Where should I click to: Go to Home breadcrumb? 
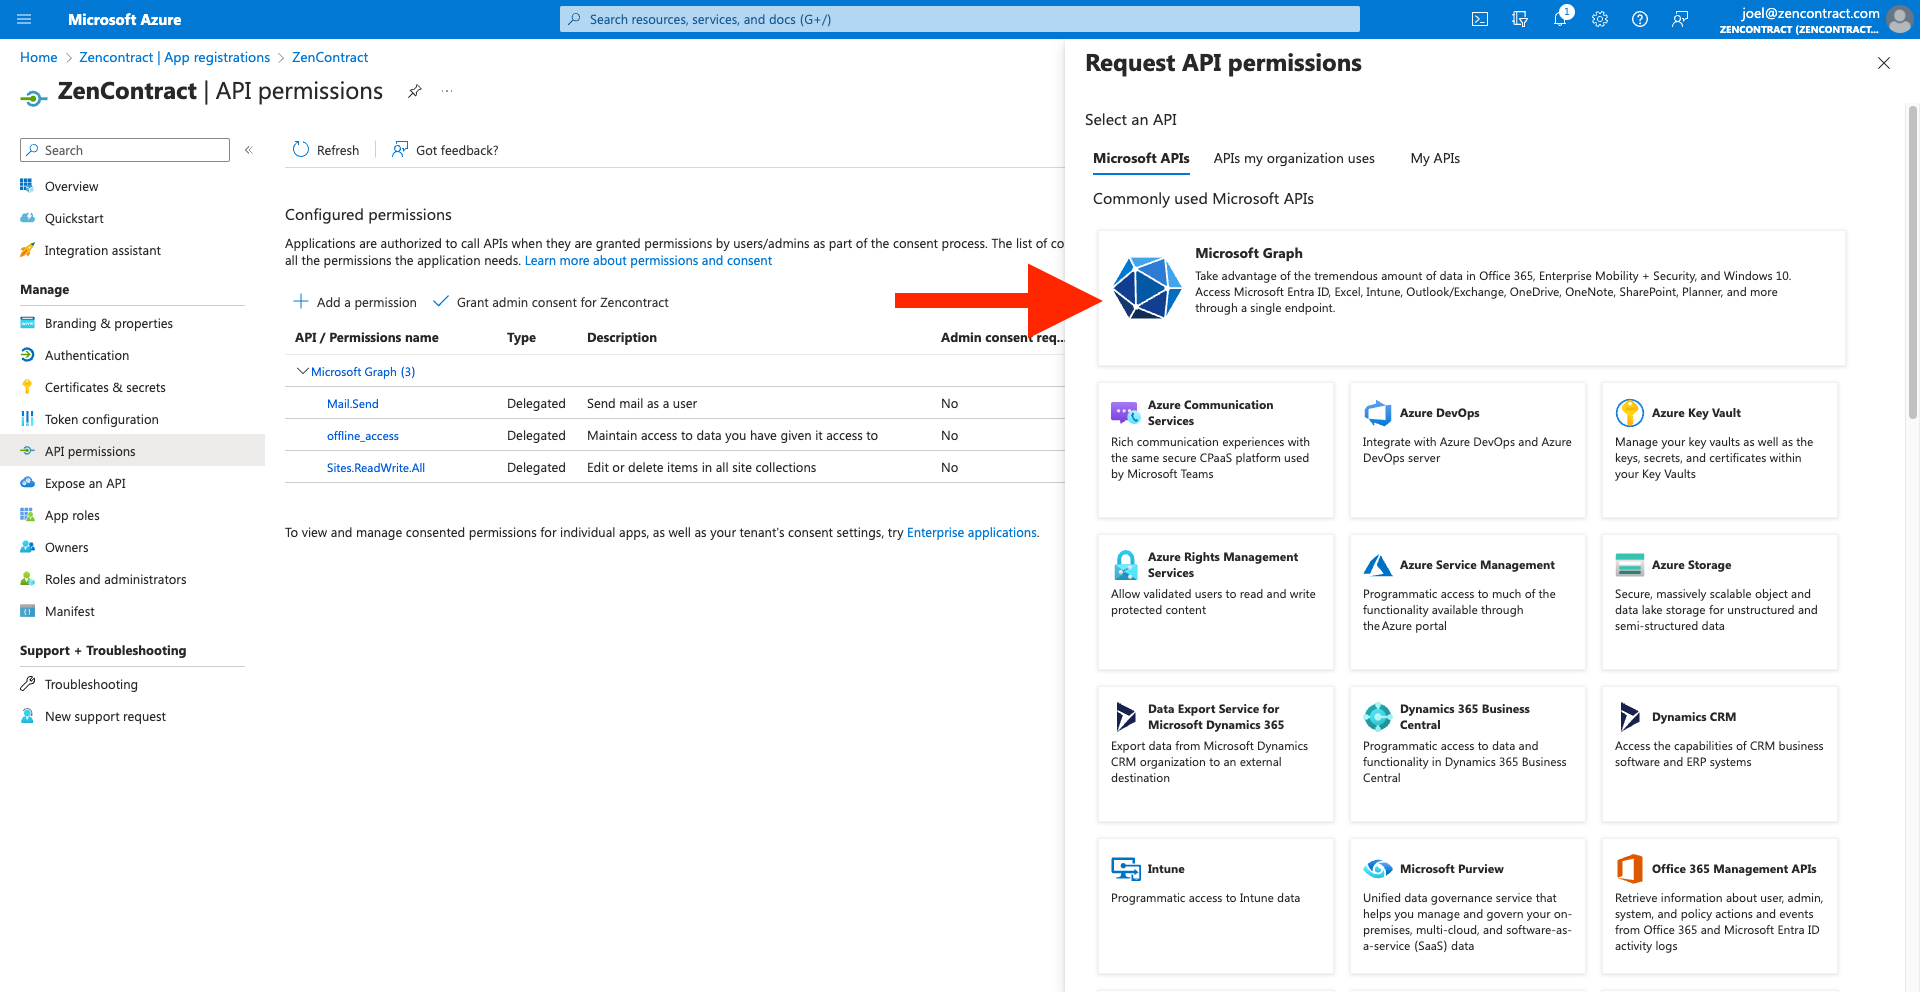[x=39, y=57]
